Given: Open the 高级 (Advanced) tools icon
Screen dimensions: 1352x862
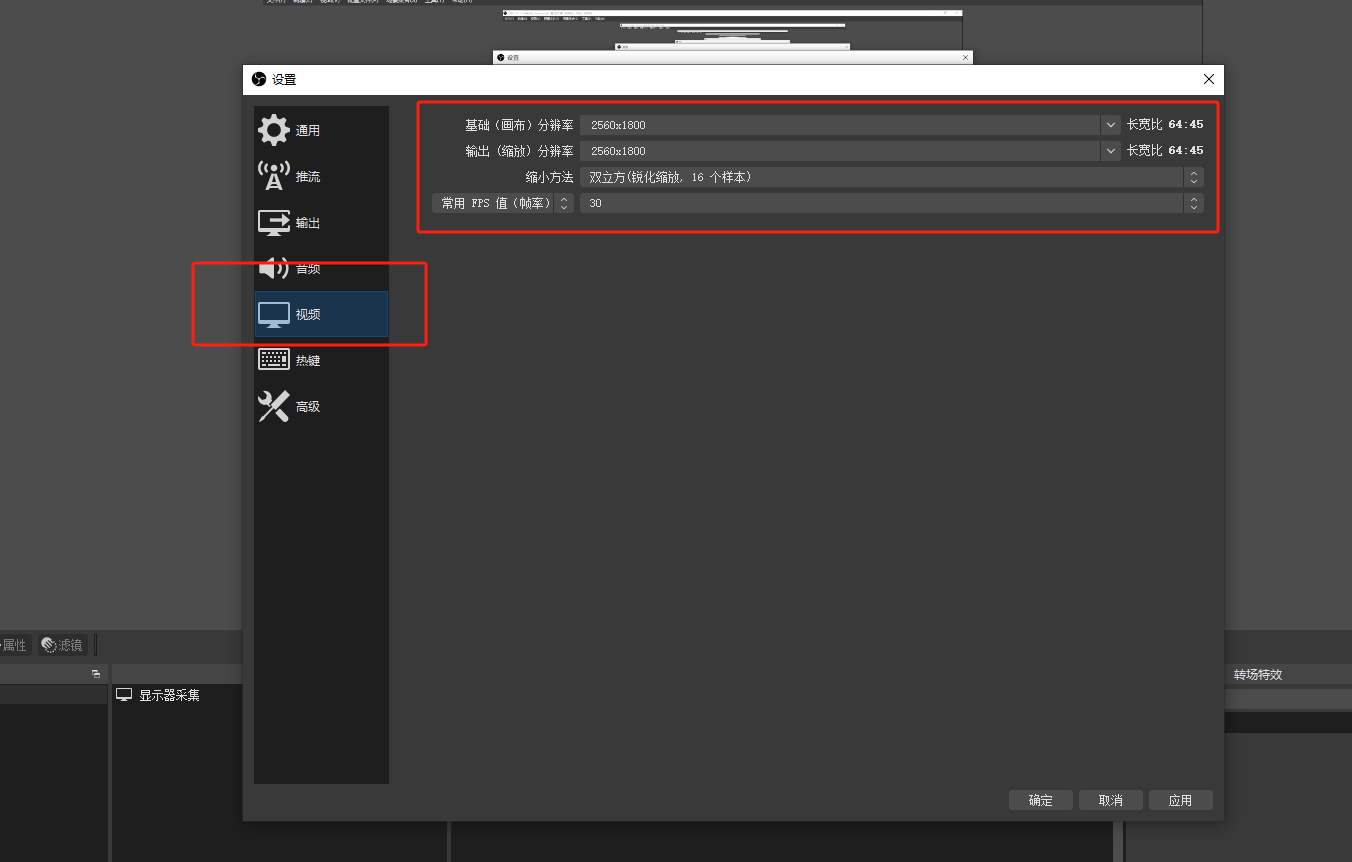Looking at the screenshot, I should point(273,406).
